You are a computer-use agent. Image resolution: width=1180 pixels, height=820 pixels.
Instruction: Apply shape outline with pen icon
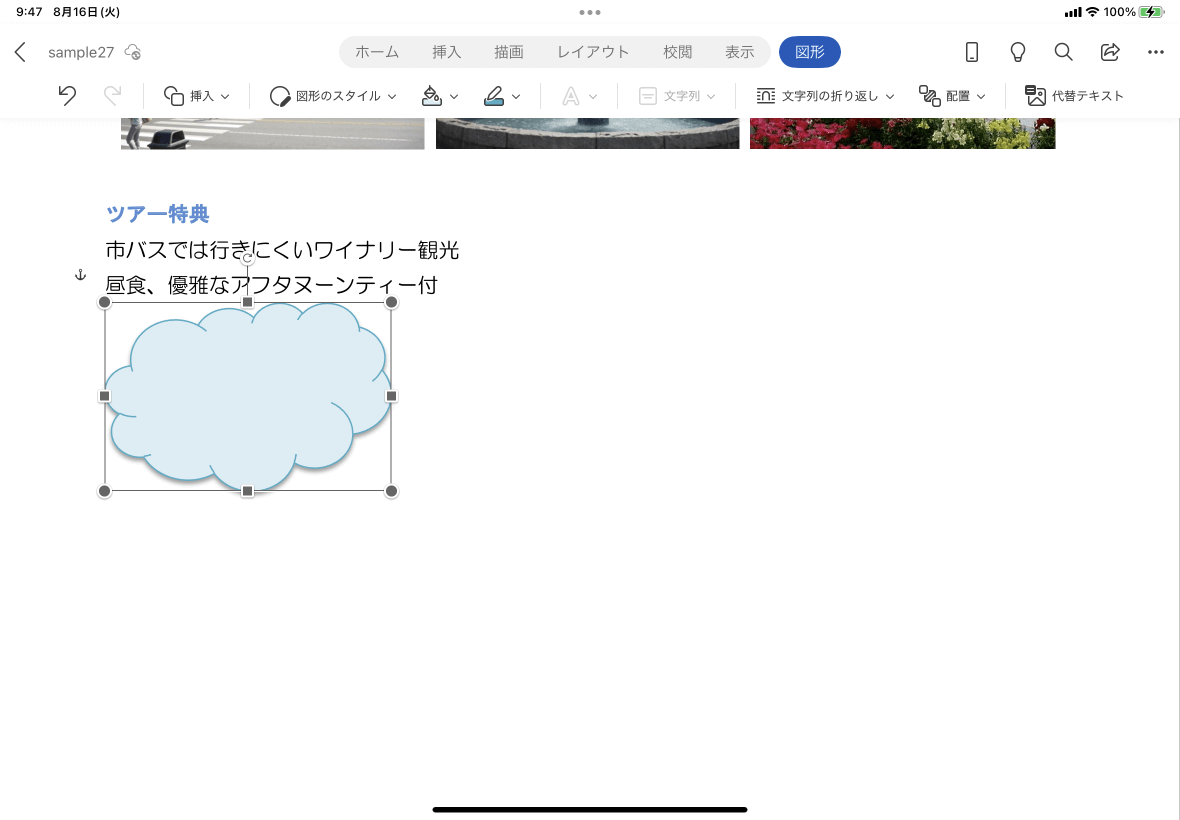(494, 96)
